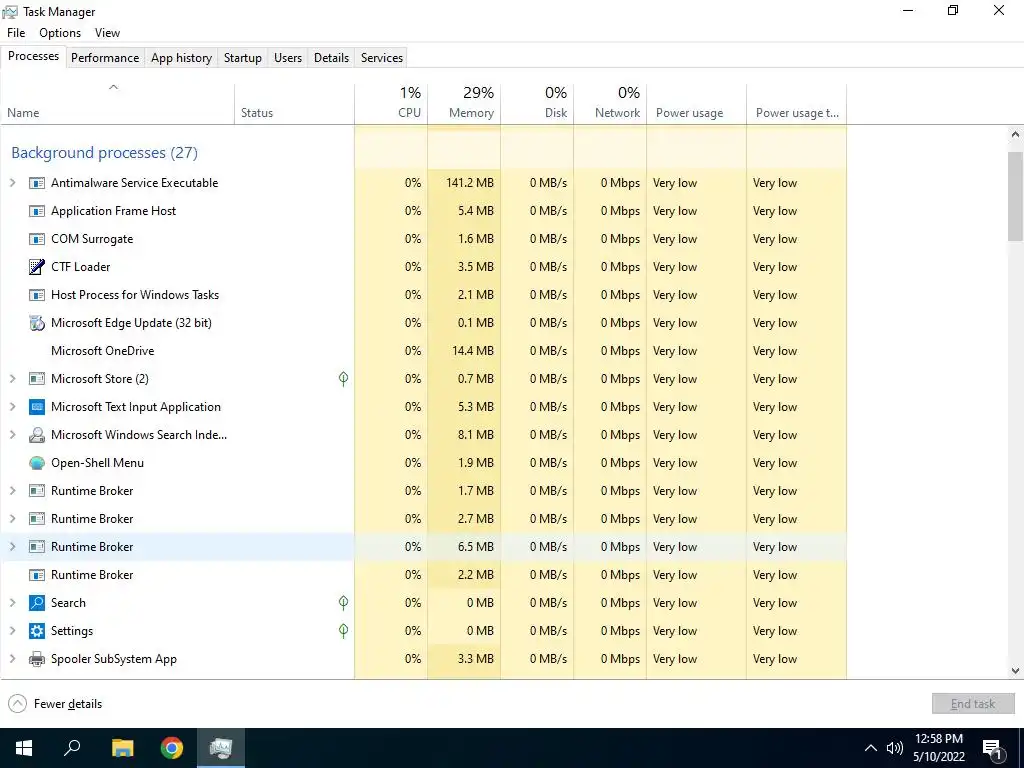Expand the Settings process group
1024x768 pixels.
coord(12,631)
